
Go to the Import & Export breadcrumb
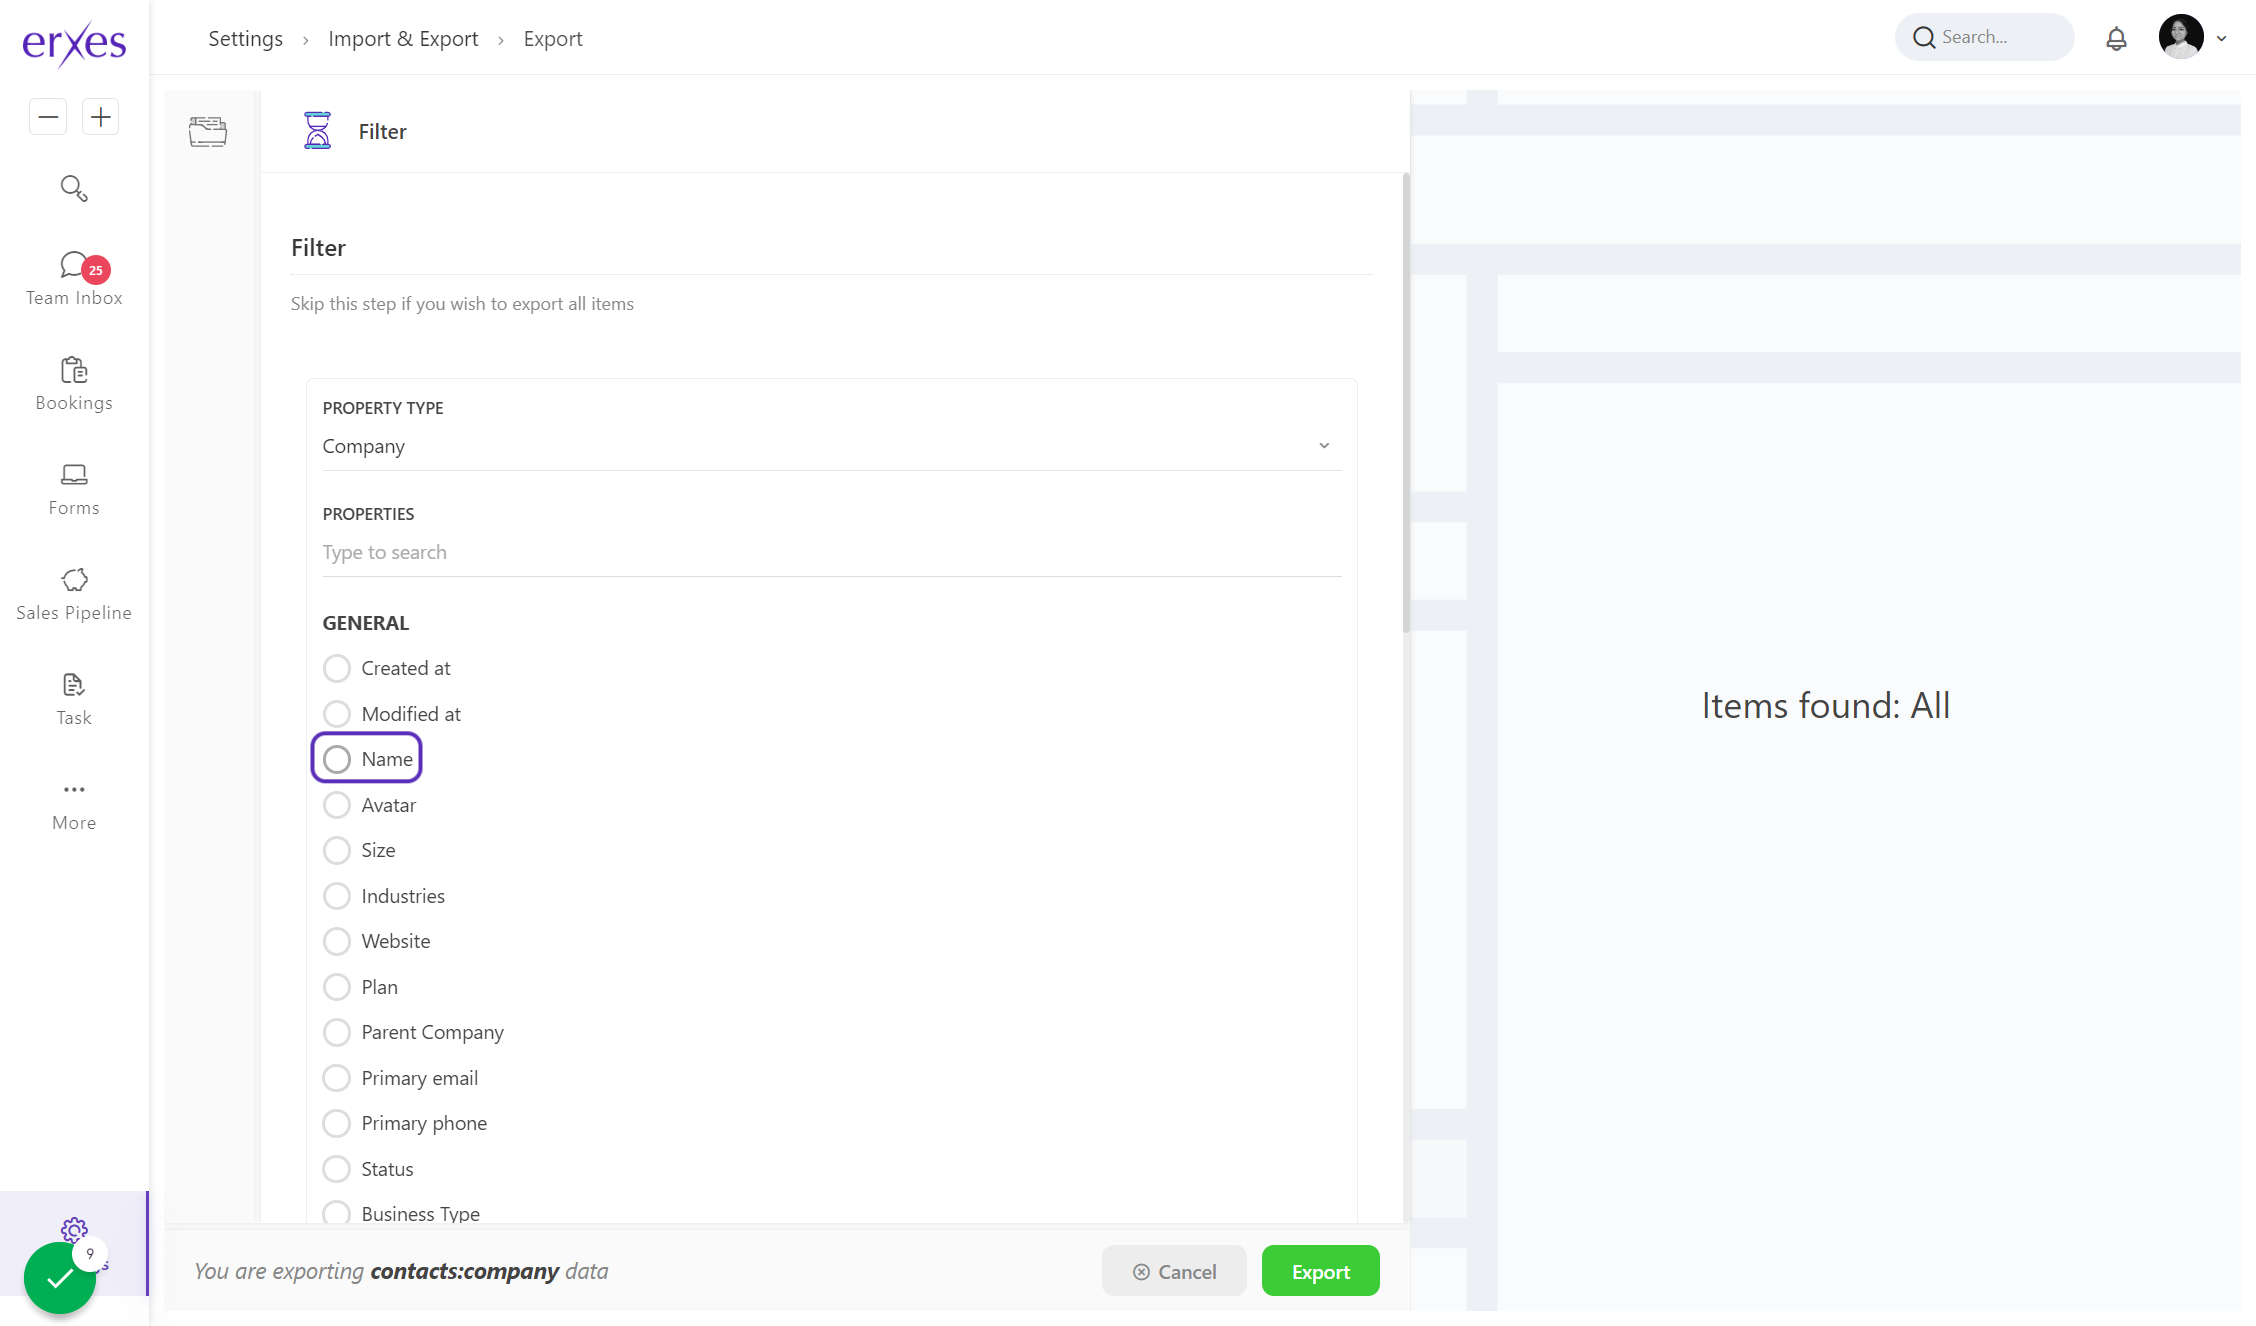click(x=403, y=38)
